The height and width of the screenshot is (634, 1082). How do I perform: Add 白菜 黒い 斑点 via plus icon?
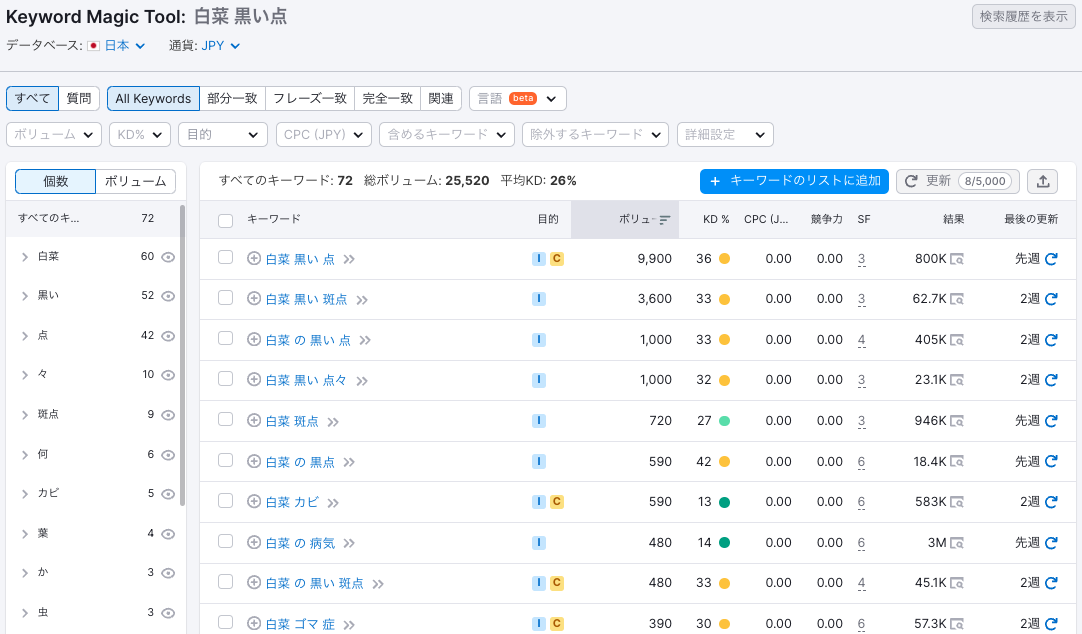pyautogui.click(x=254, y=299)
